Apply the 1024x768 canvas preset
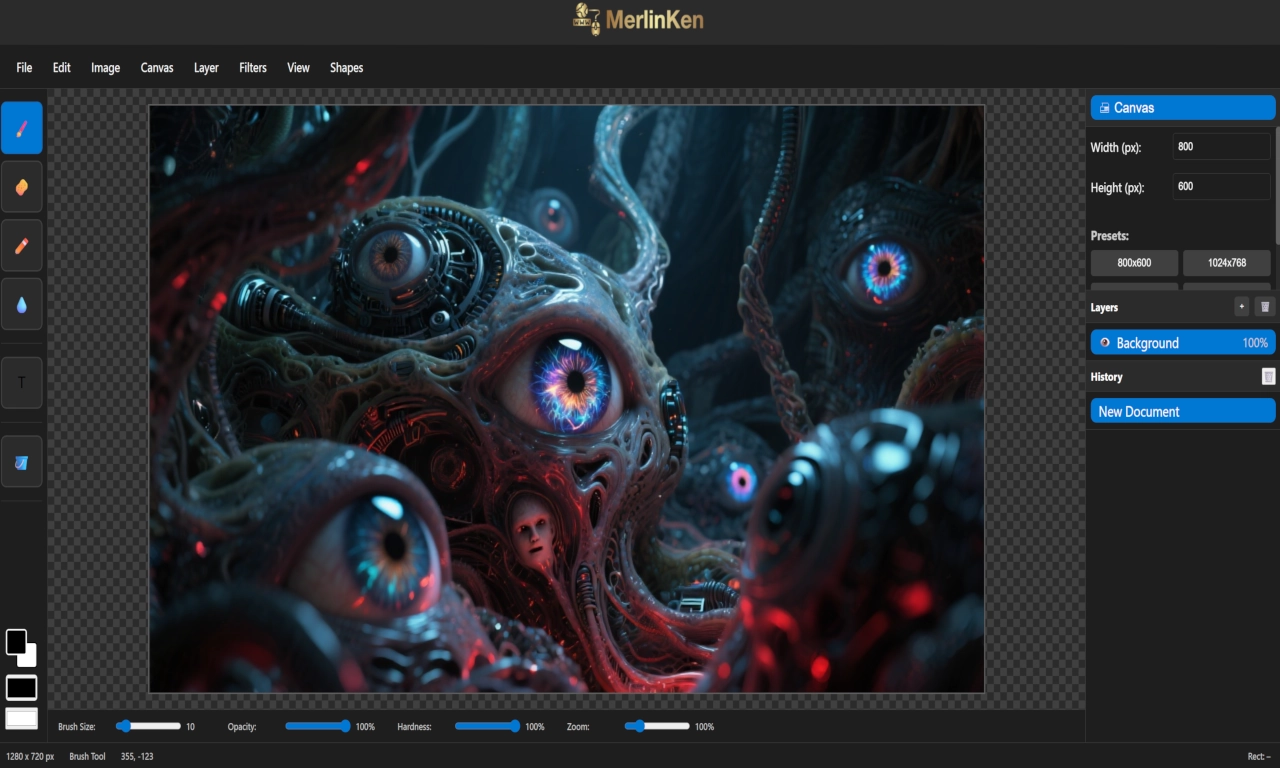Viewport: 1280px width, 768px height. [1227, 263]
